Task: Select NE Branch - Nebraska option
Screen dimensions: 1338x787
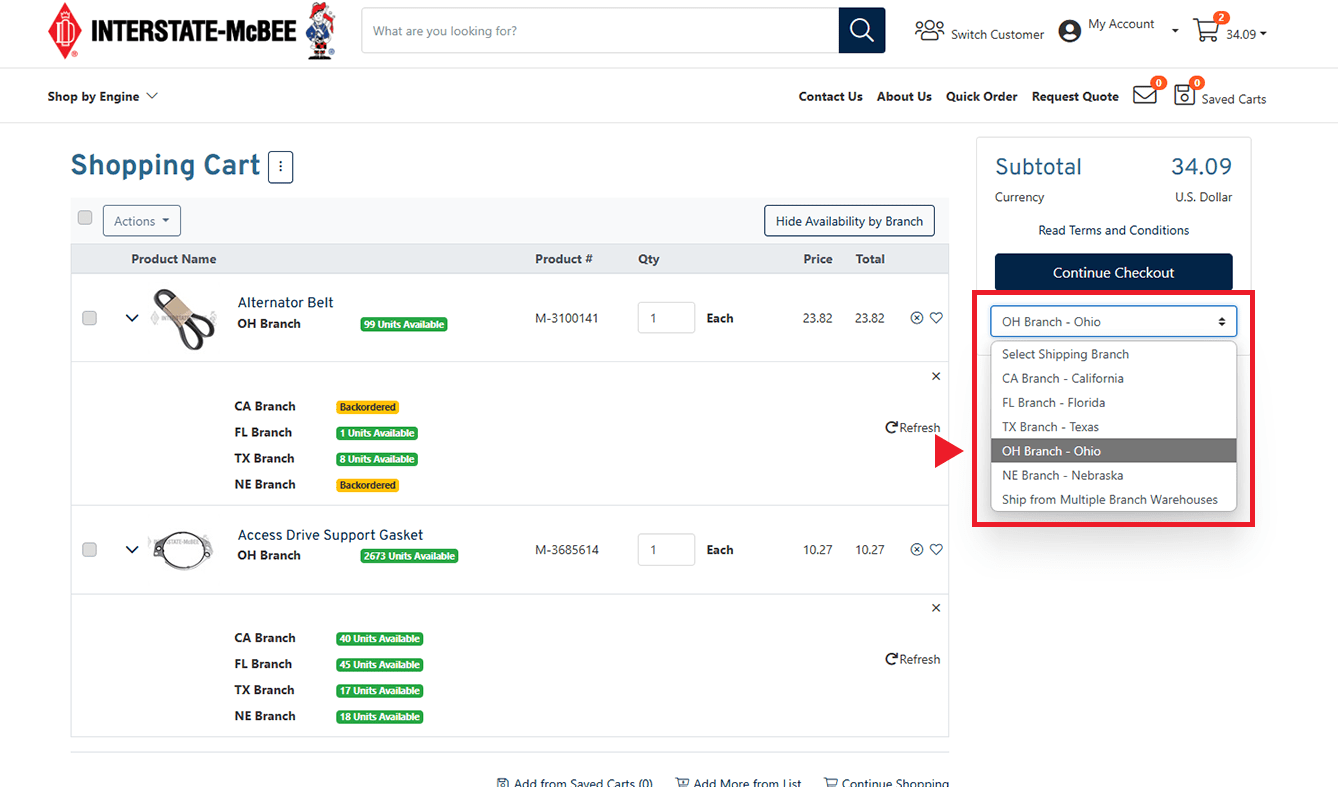Action: (x=1113, y=475)
